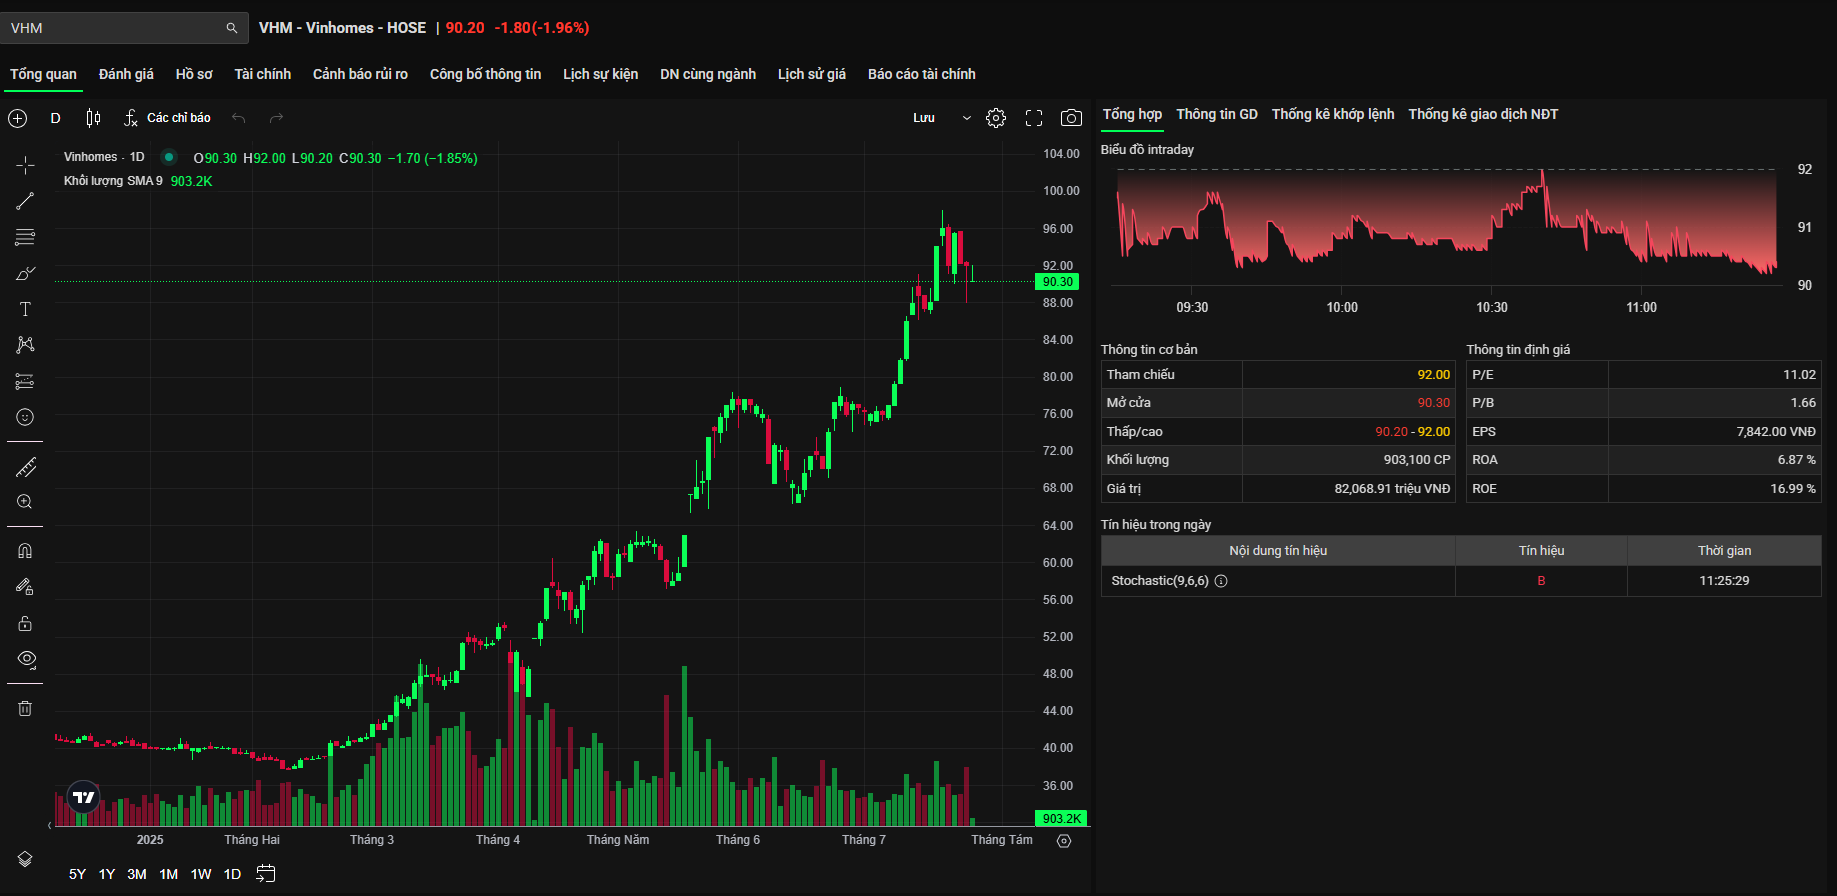The height and width of the screenshot is (896, 1837).
Task: Click the Khối lượng SMA 9 legend label
Action: click(x=113, y=181)
